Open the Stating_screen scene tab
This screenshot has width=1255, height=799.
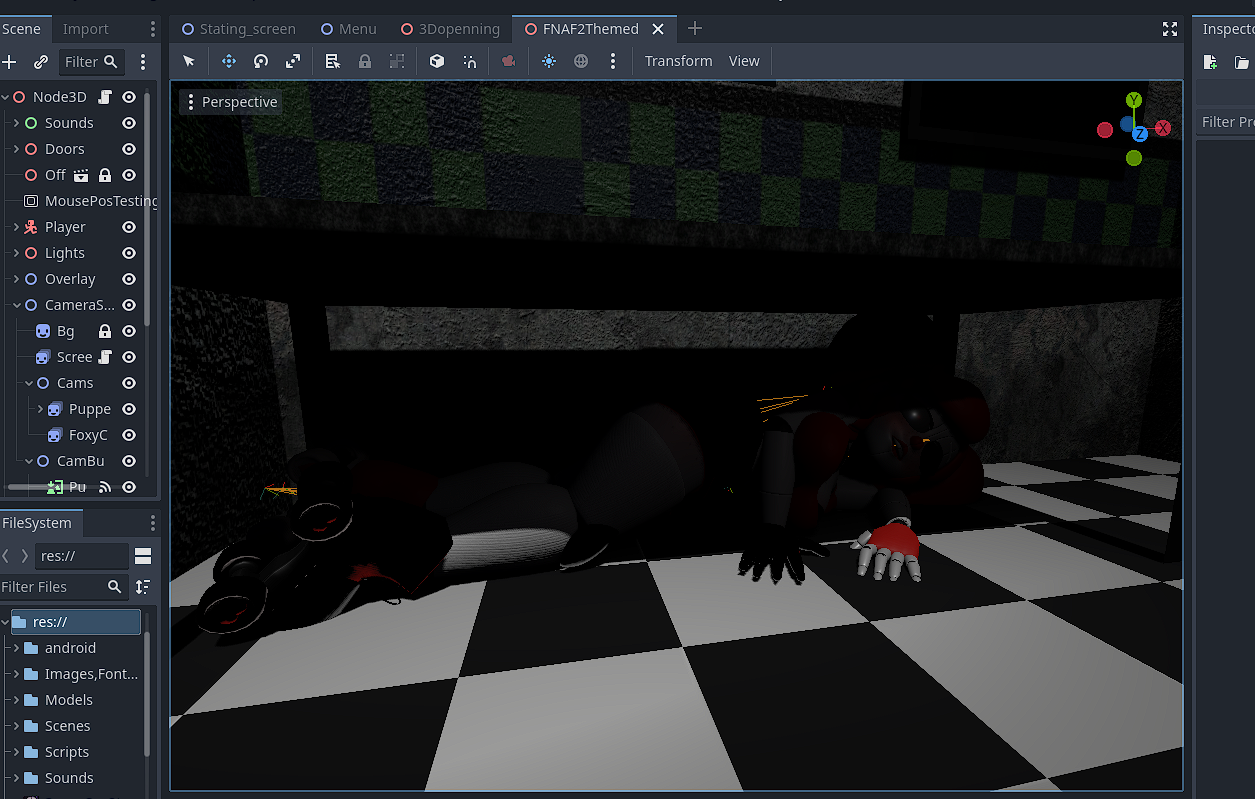click(x=239, y=29)
